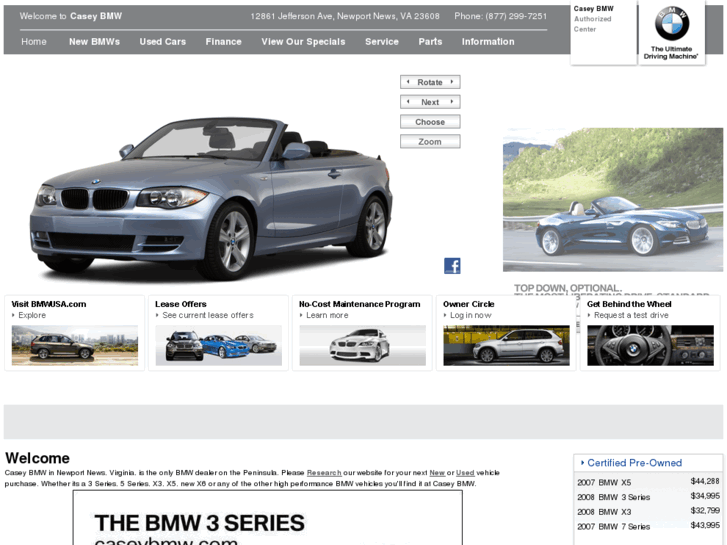
Task: Click the Zoom button
Action: point(430,141)
